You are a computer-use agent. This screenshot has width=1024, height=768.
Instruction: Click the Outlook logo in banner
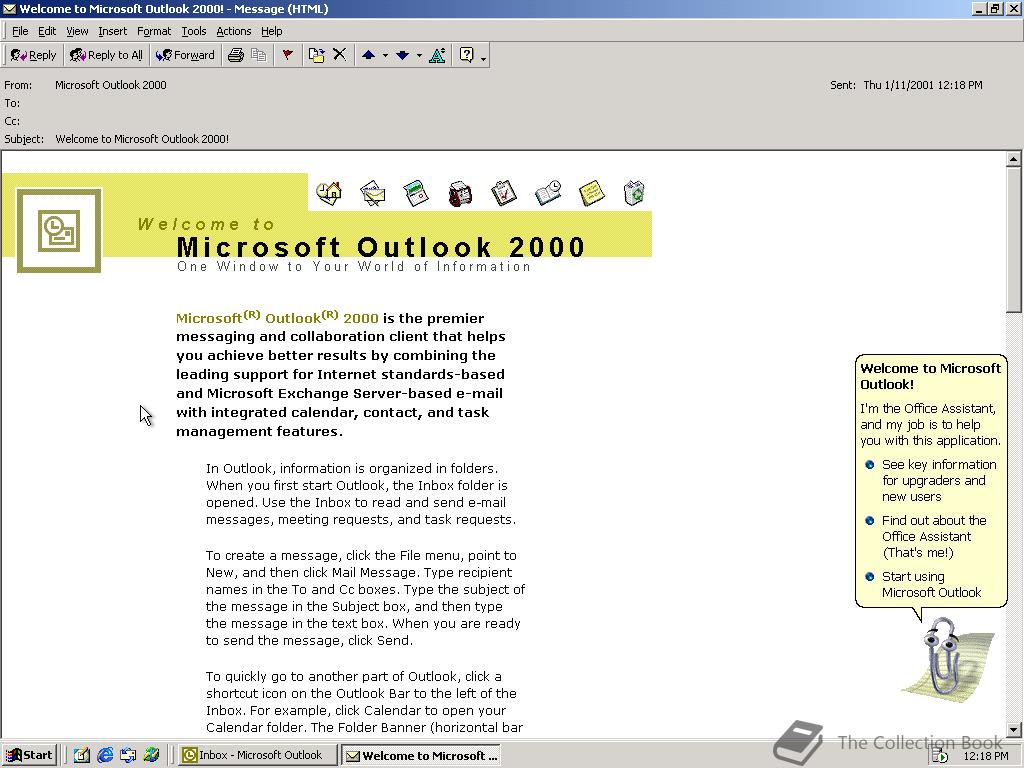tap(59, 231)
